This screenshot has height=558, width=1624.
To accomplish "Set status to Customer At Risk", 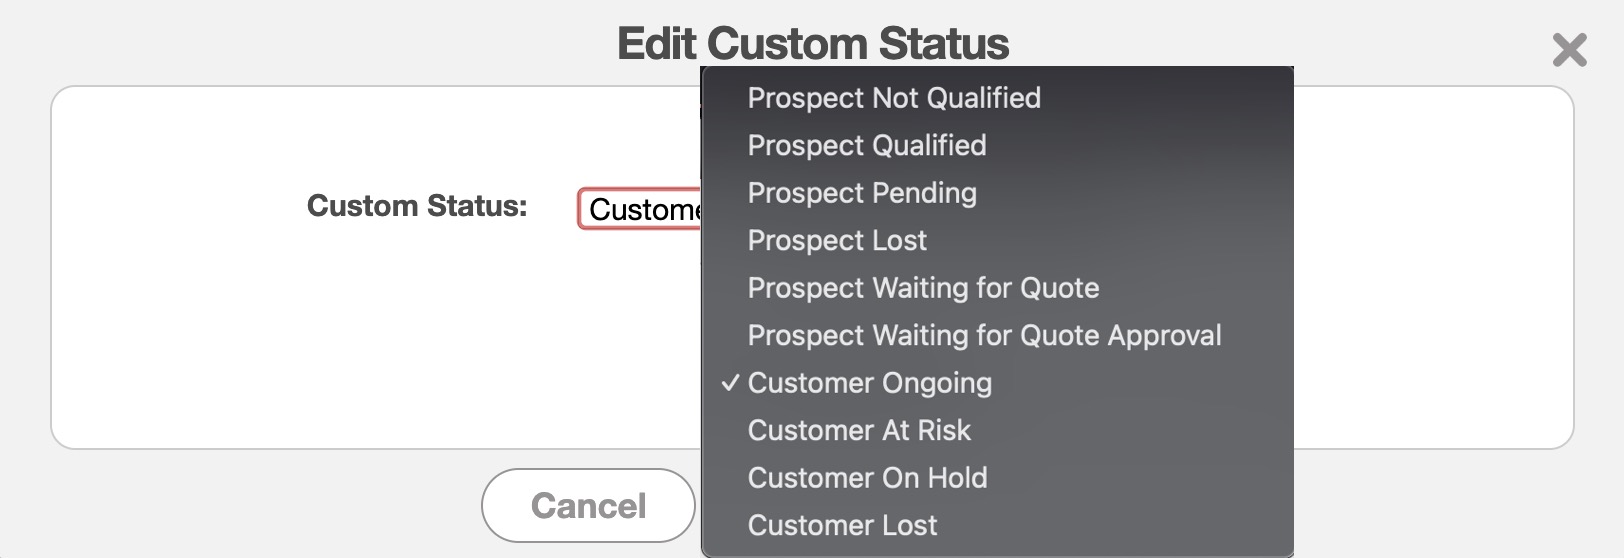I will (859, 431).
